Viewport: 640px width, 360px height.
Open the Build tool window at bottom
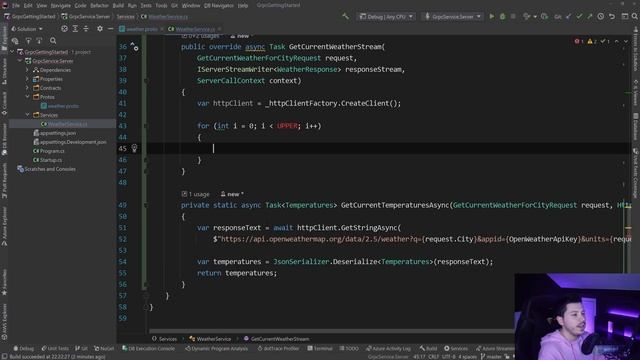tap(428, 349)
